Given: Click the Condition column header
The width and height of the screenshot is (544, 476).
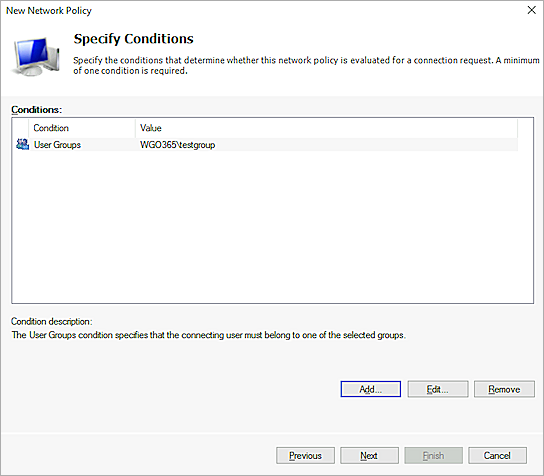Looking at the screenshot, I should 82,128.
